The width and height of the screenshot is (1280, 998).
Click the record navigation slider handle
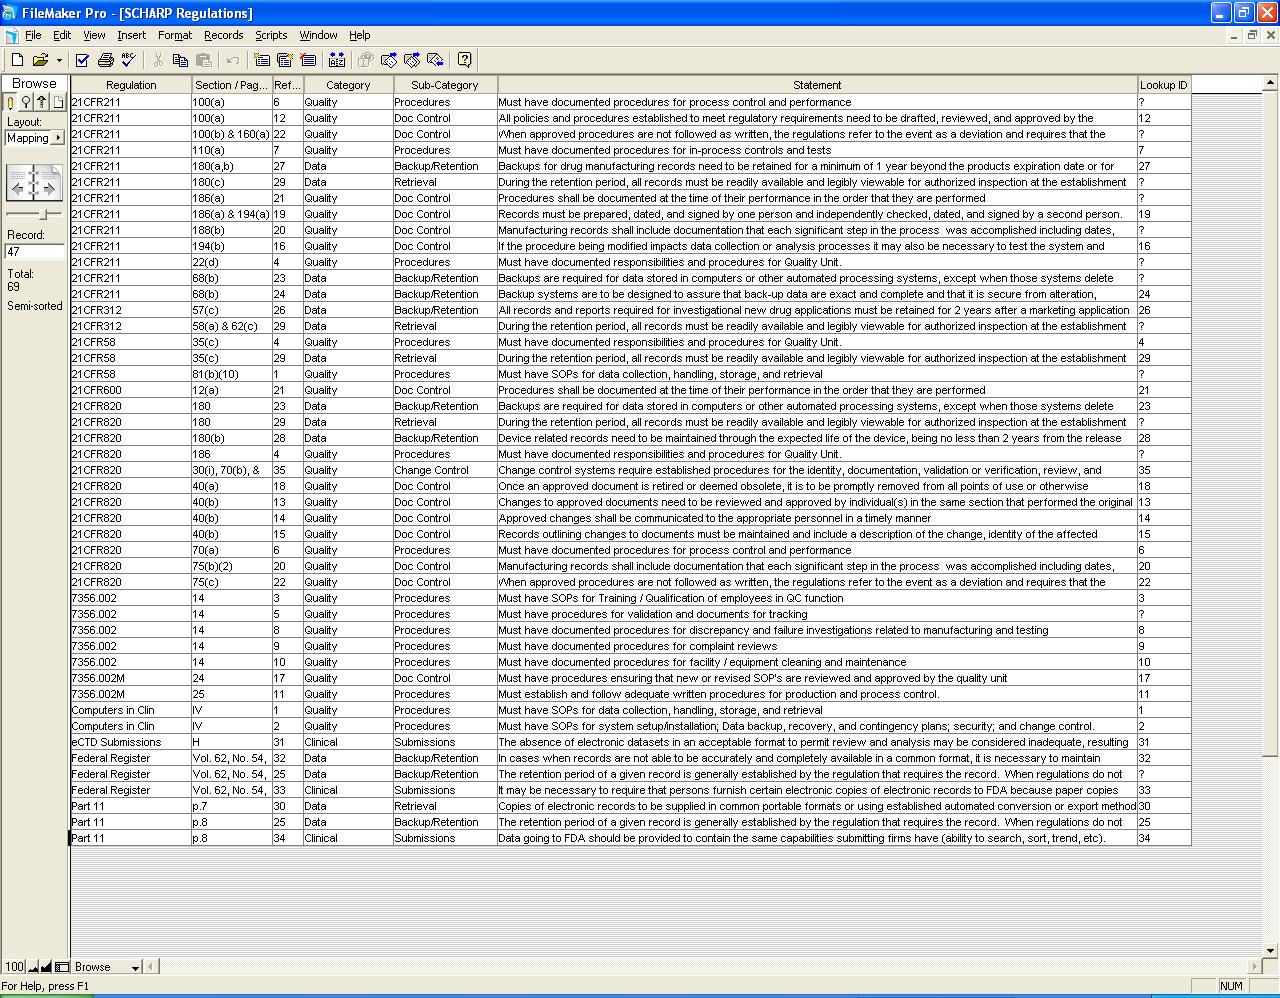(x=43, y=214)
